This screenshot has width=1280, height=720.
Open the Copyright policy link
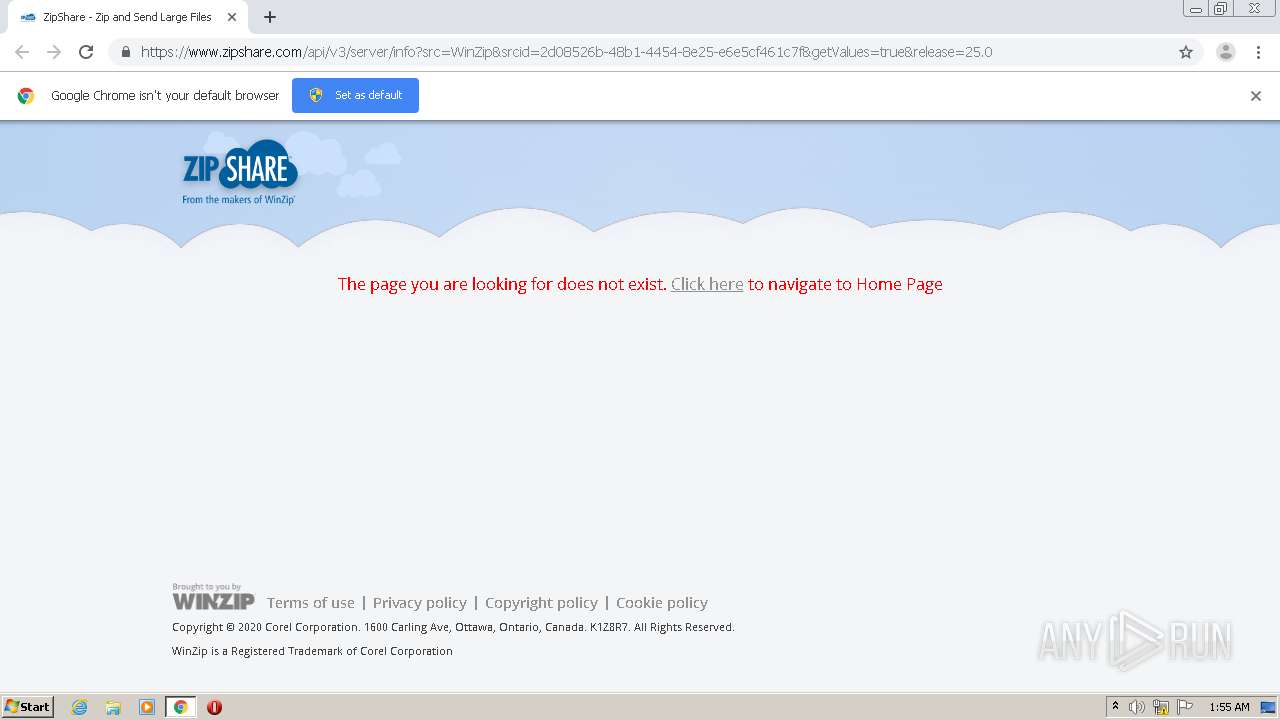point(541,603)
